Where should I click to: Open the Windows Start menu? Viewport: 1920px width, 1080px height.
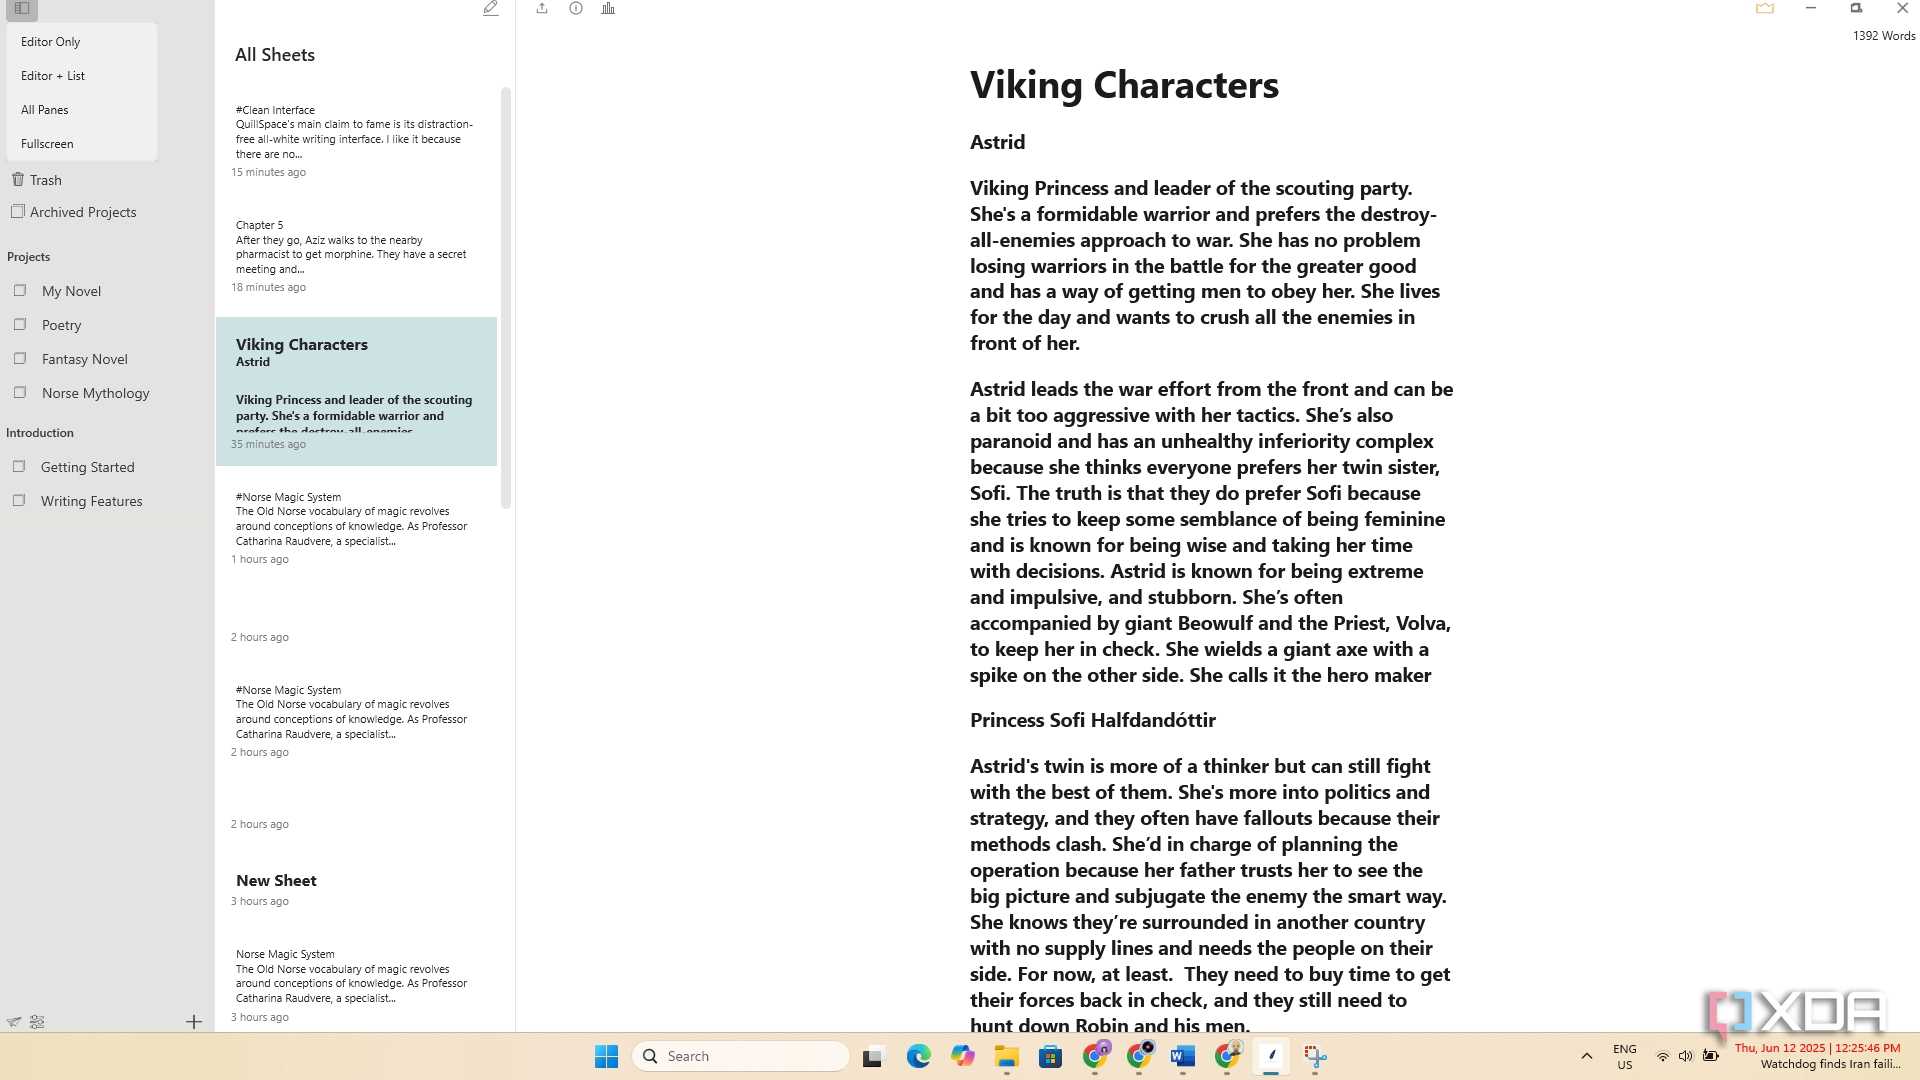click(606, 1056)
